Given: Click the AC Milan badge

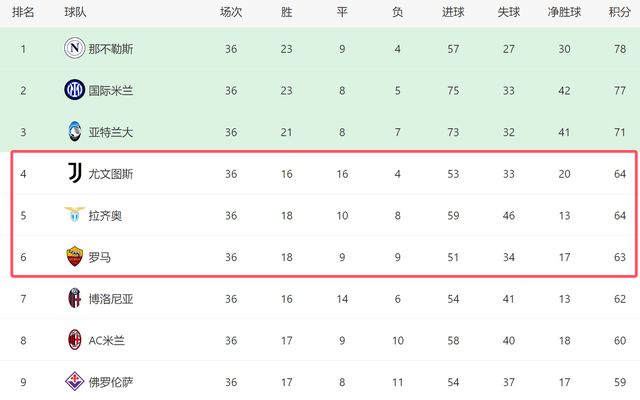Looking at the screenshot, I should tap(74, 339).
